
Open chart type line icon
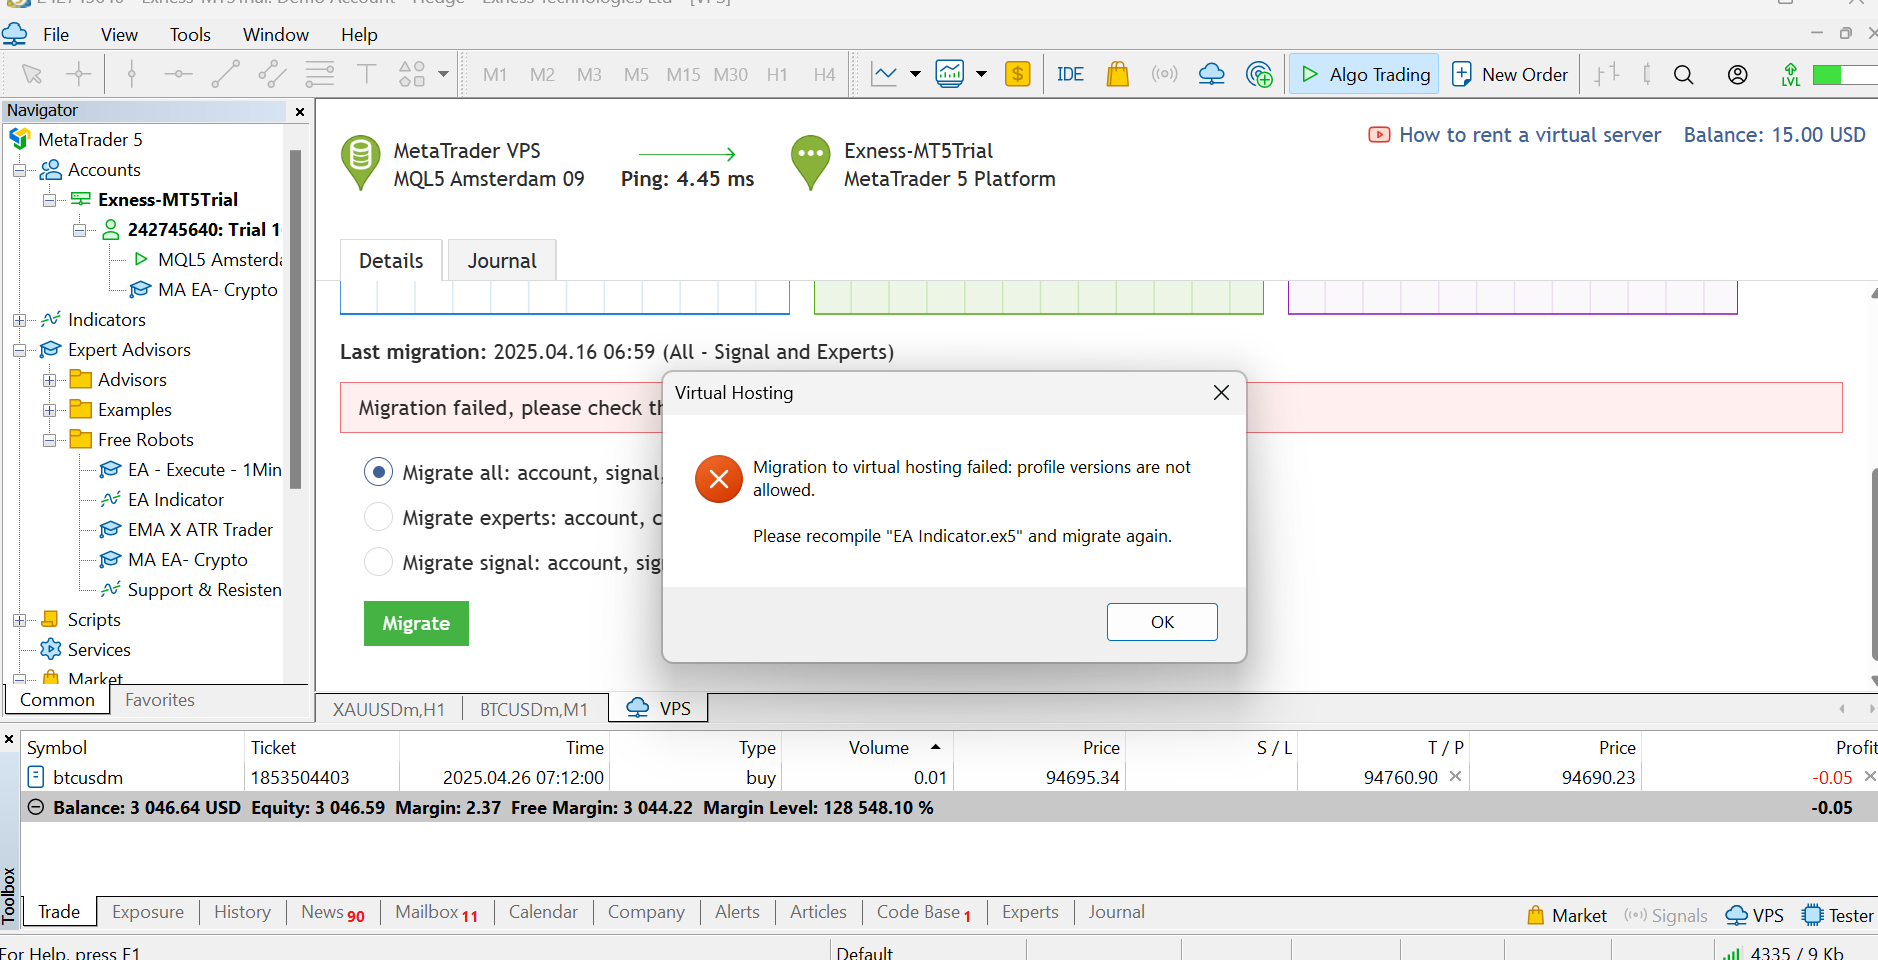(884, 74)
